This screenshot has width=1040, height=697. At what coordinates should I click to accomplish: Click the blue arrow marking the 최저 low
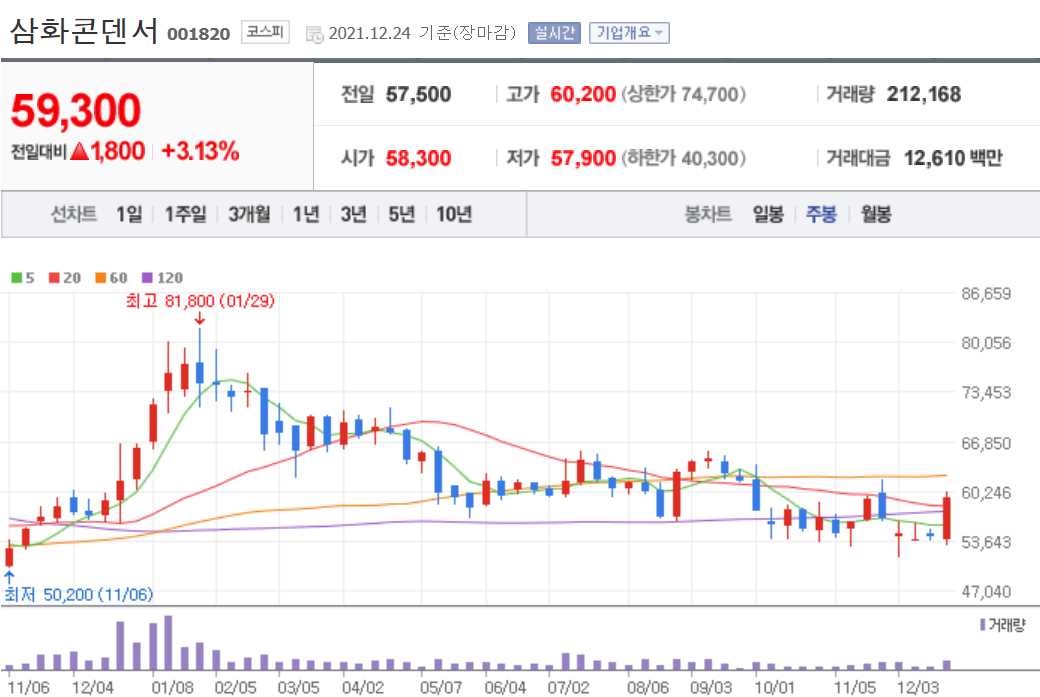tap(9, 578)
